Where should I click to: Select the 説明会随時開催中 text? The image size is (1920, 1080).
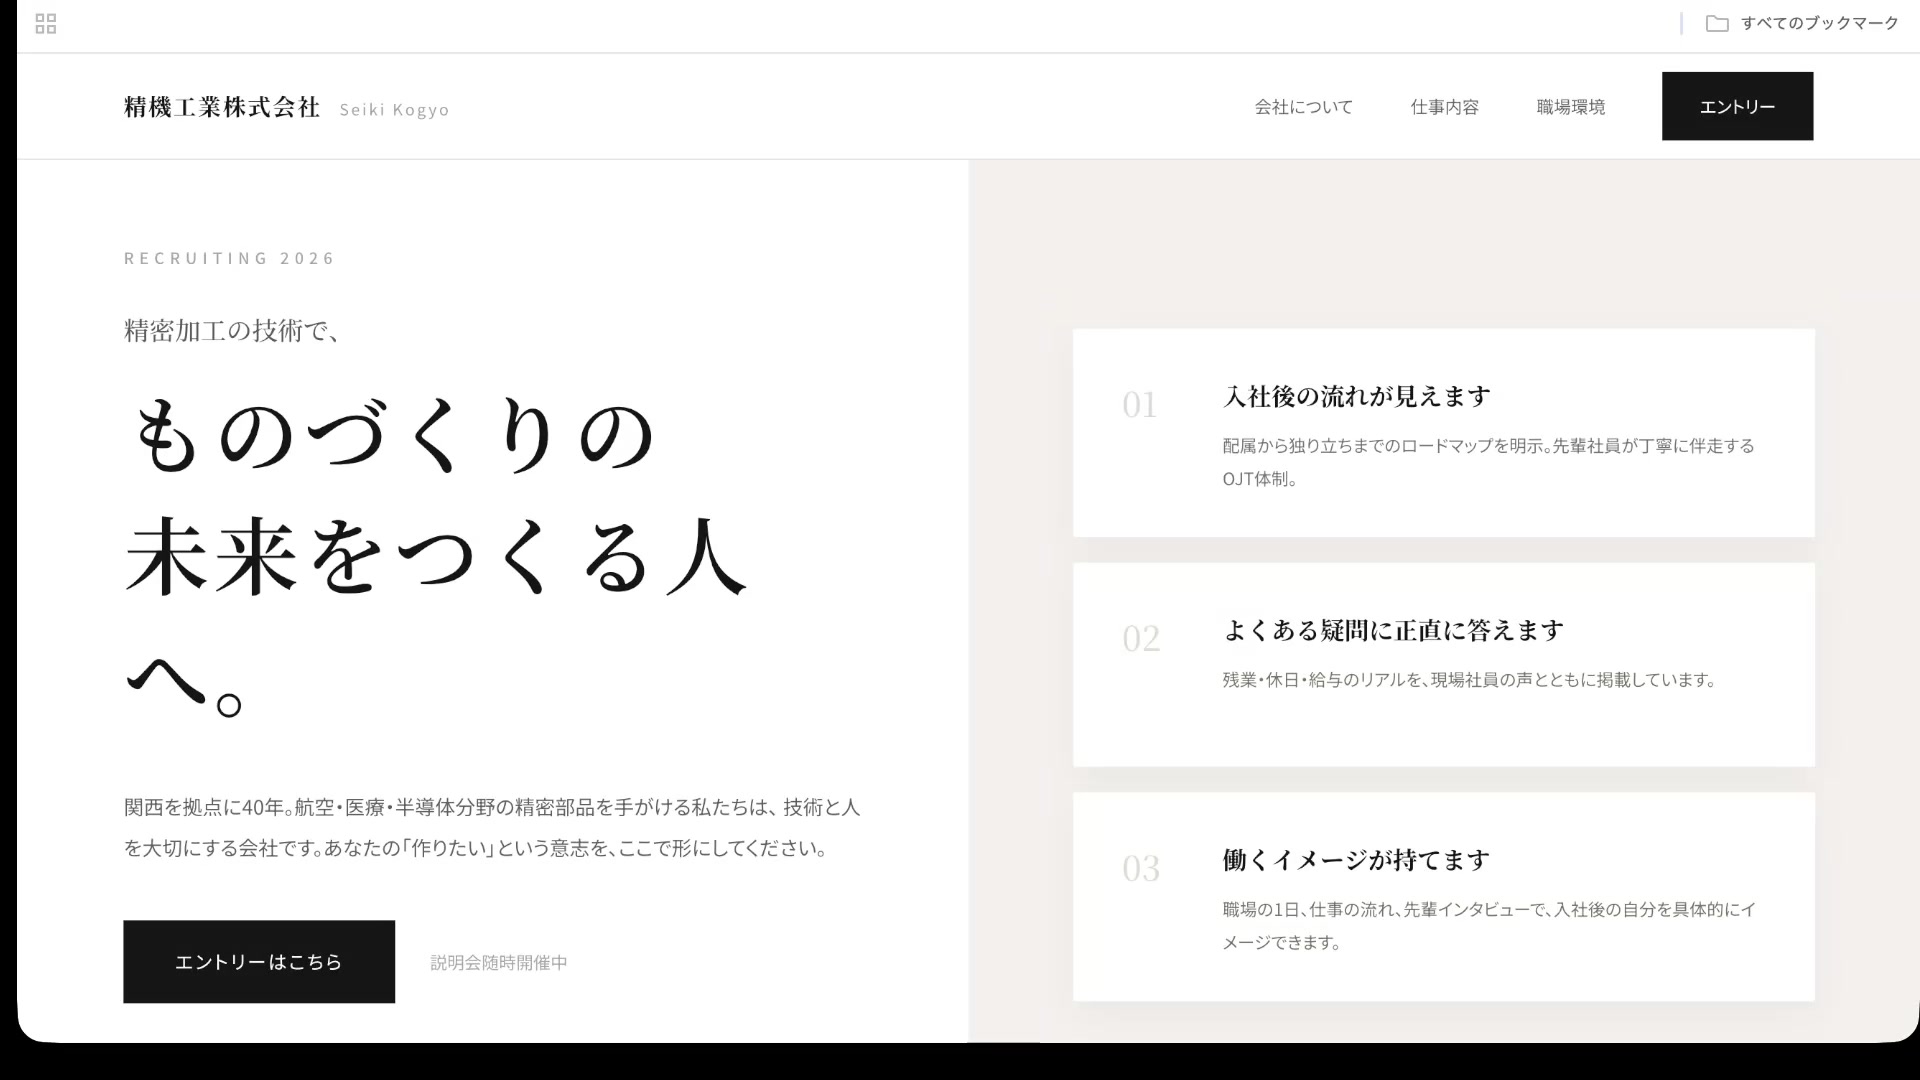[499, 962]
